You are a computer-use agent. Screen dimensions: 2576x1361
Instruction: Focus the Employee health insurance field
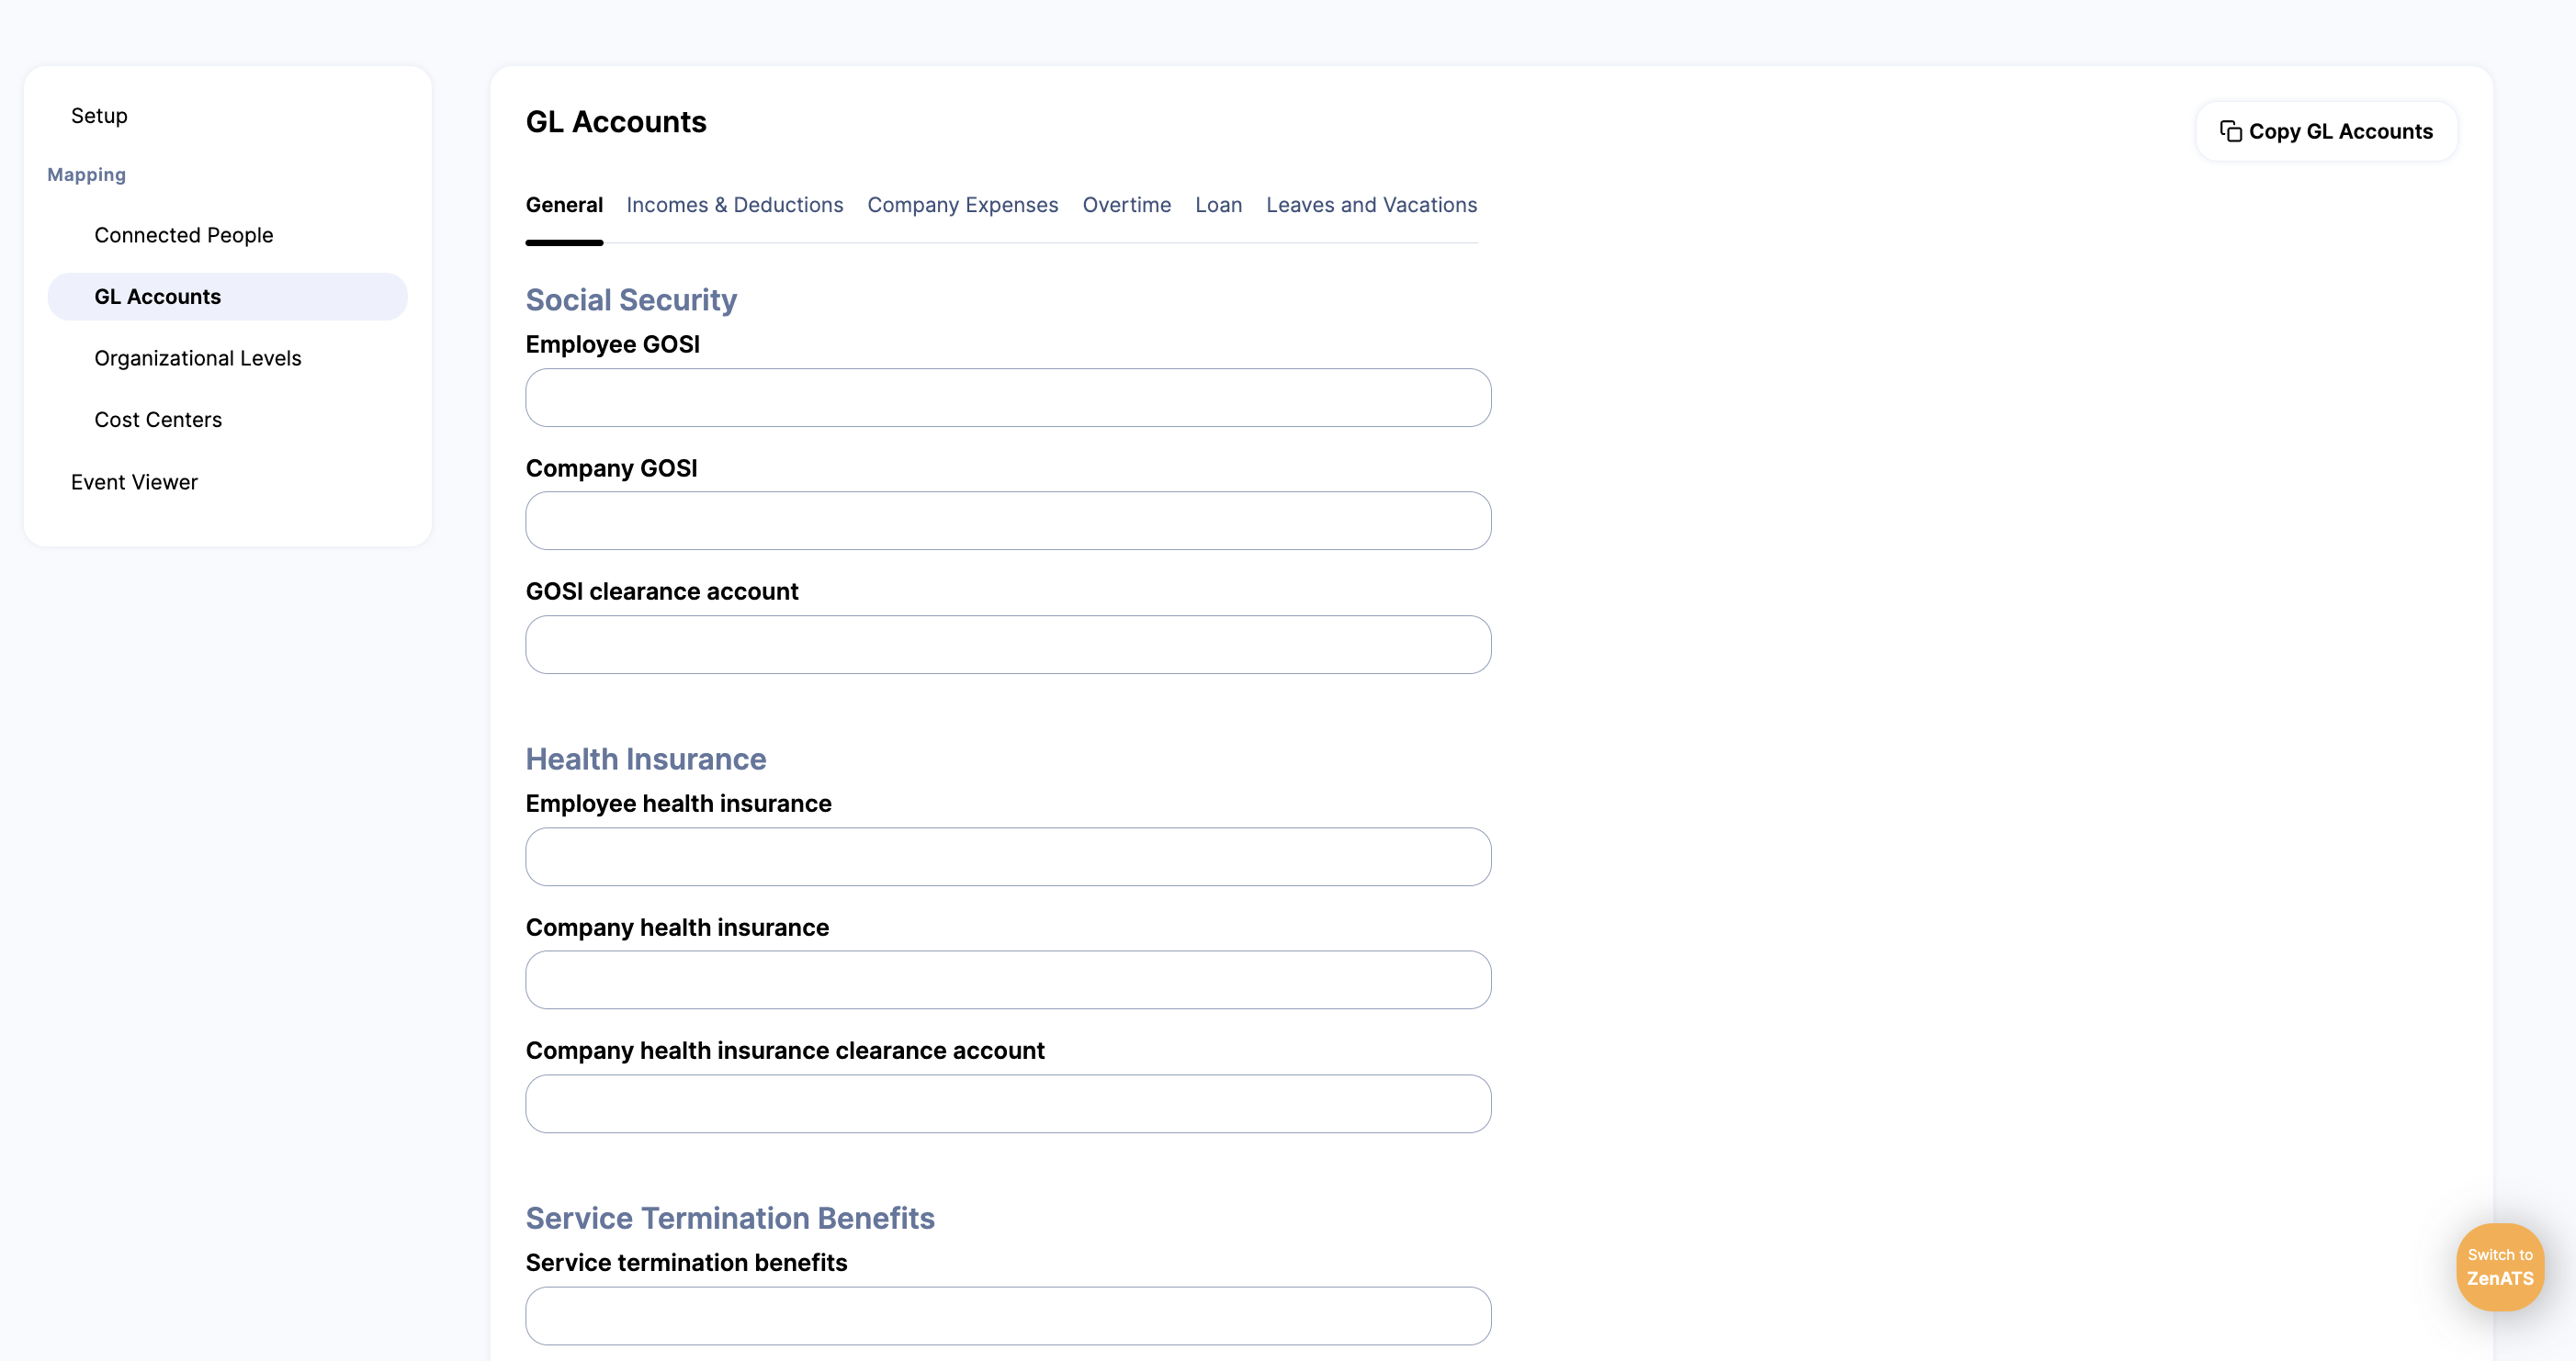[1007, 857]
